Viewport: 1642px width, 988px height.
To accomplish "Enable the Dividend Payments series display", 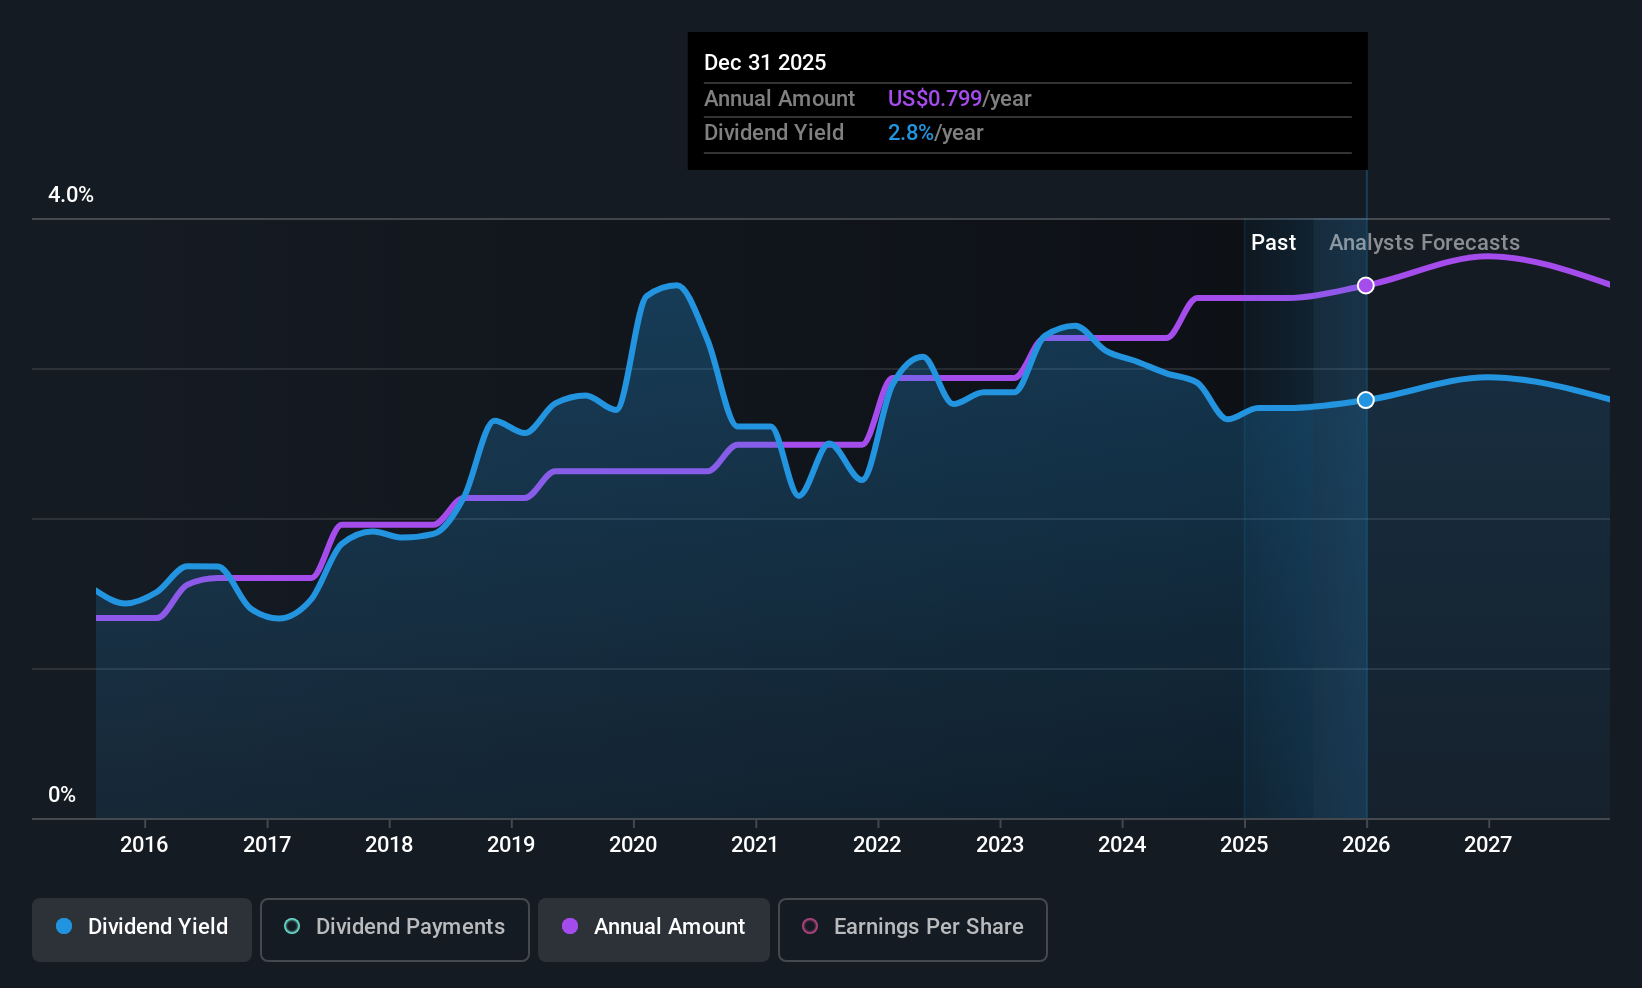I will click(x=394, y=929).
